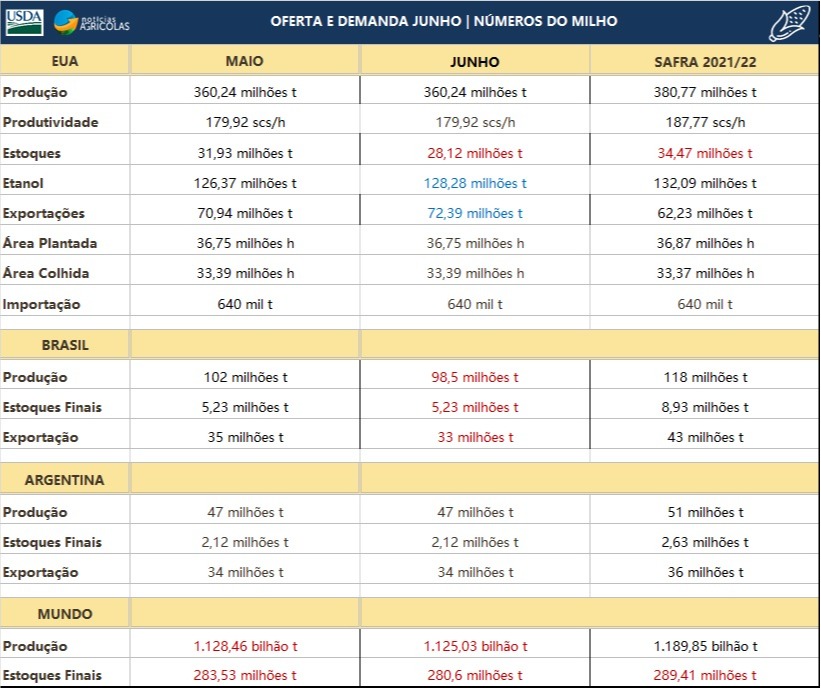821x688 pixels.
Task: Click the red 289,41 milhões t stock value
Action: click(704, 676)
